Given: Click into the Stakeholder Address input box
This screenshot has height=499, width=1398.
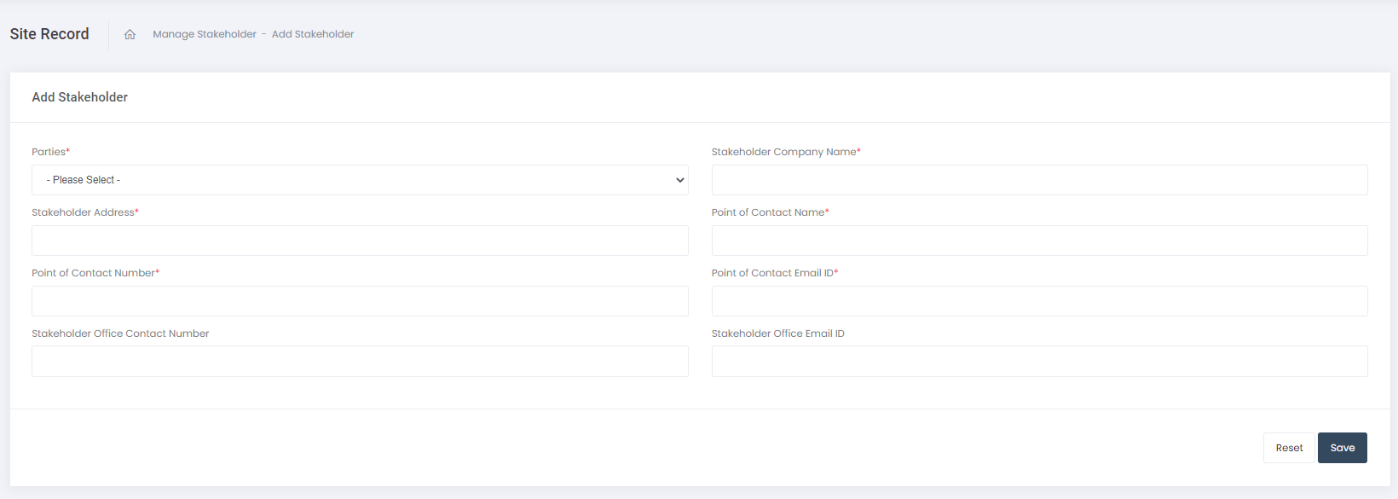Looking at the screenshot, I should coord(360,241).
